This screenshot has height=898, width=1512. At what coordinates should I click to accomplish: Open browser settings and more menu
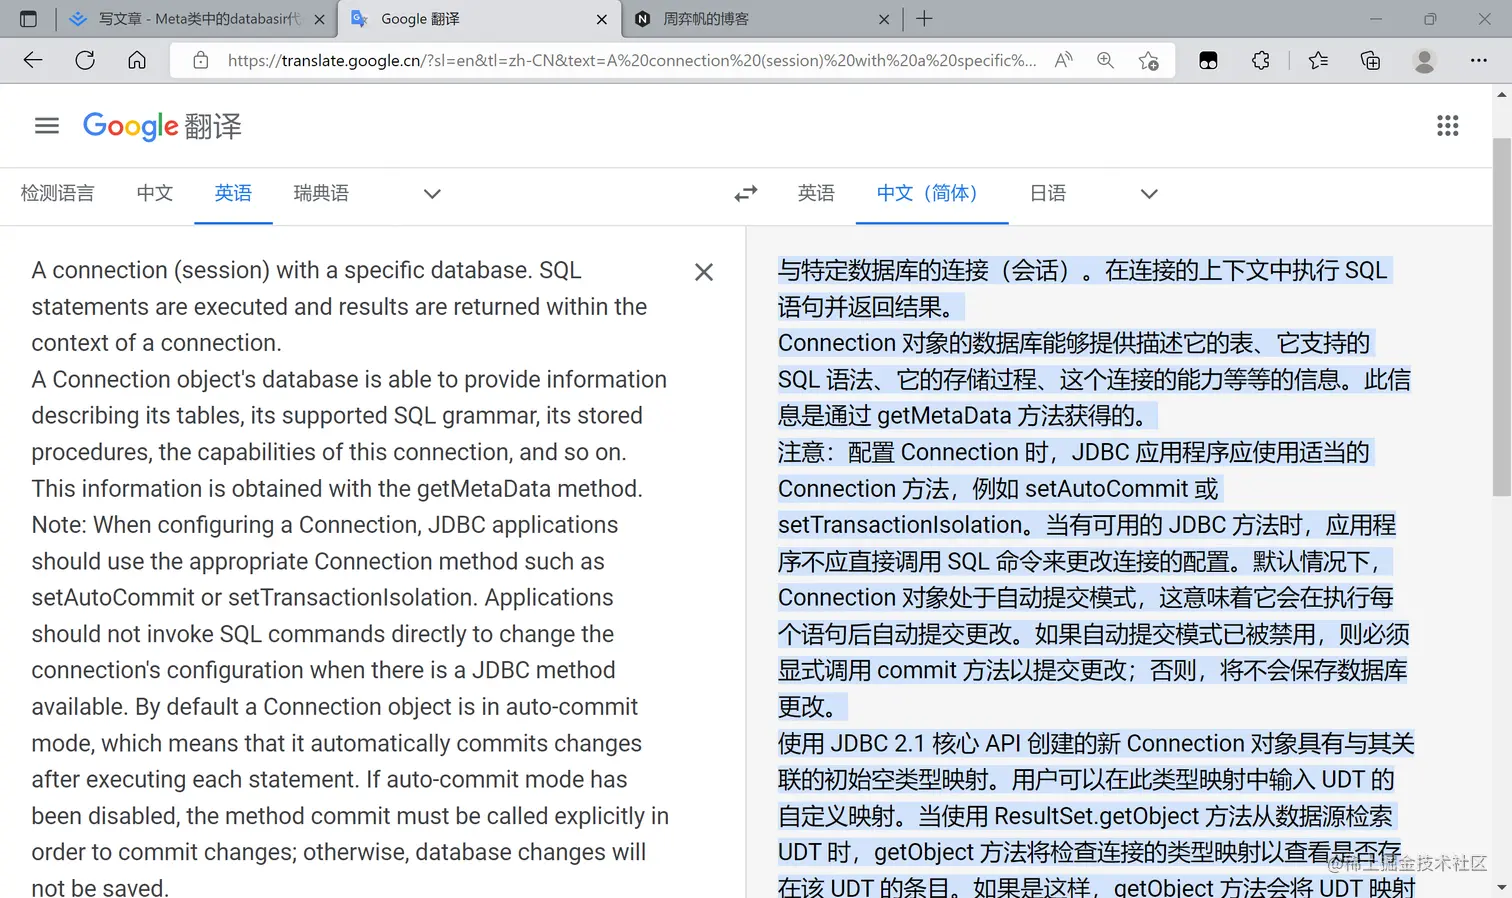pos(1479,60)
